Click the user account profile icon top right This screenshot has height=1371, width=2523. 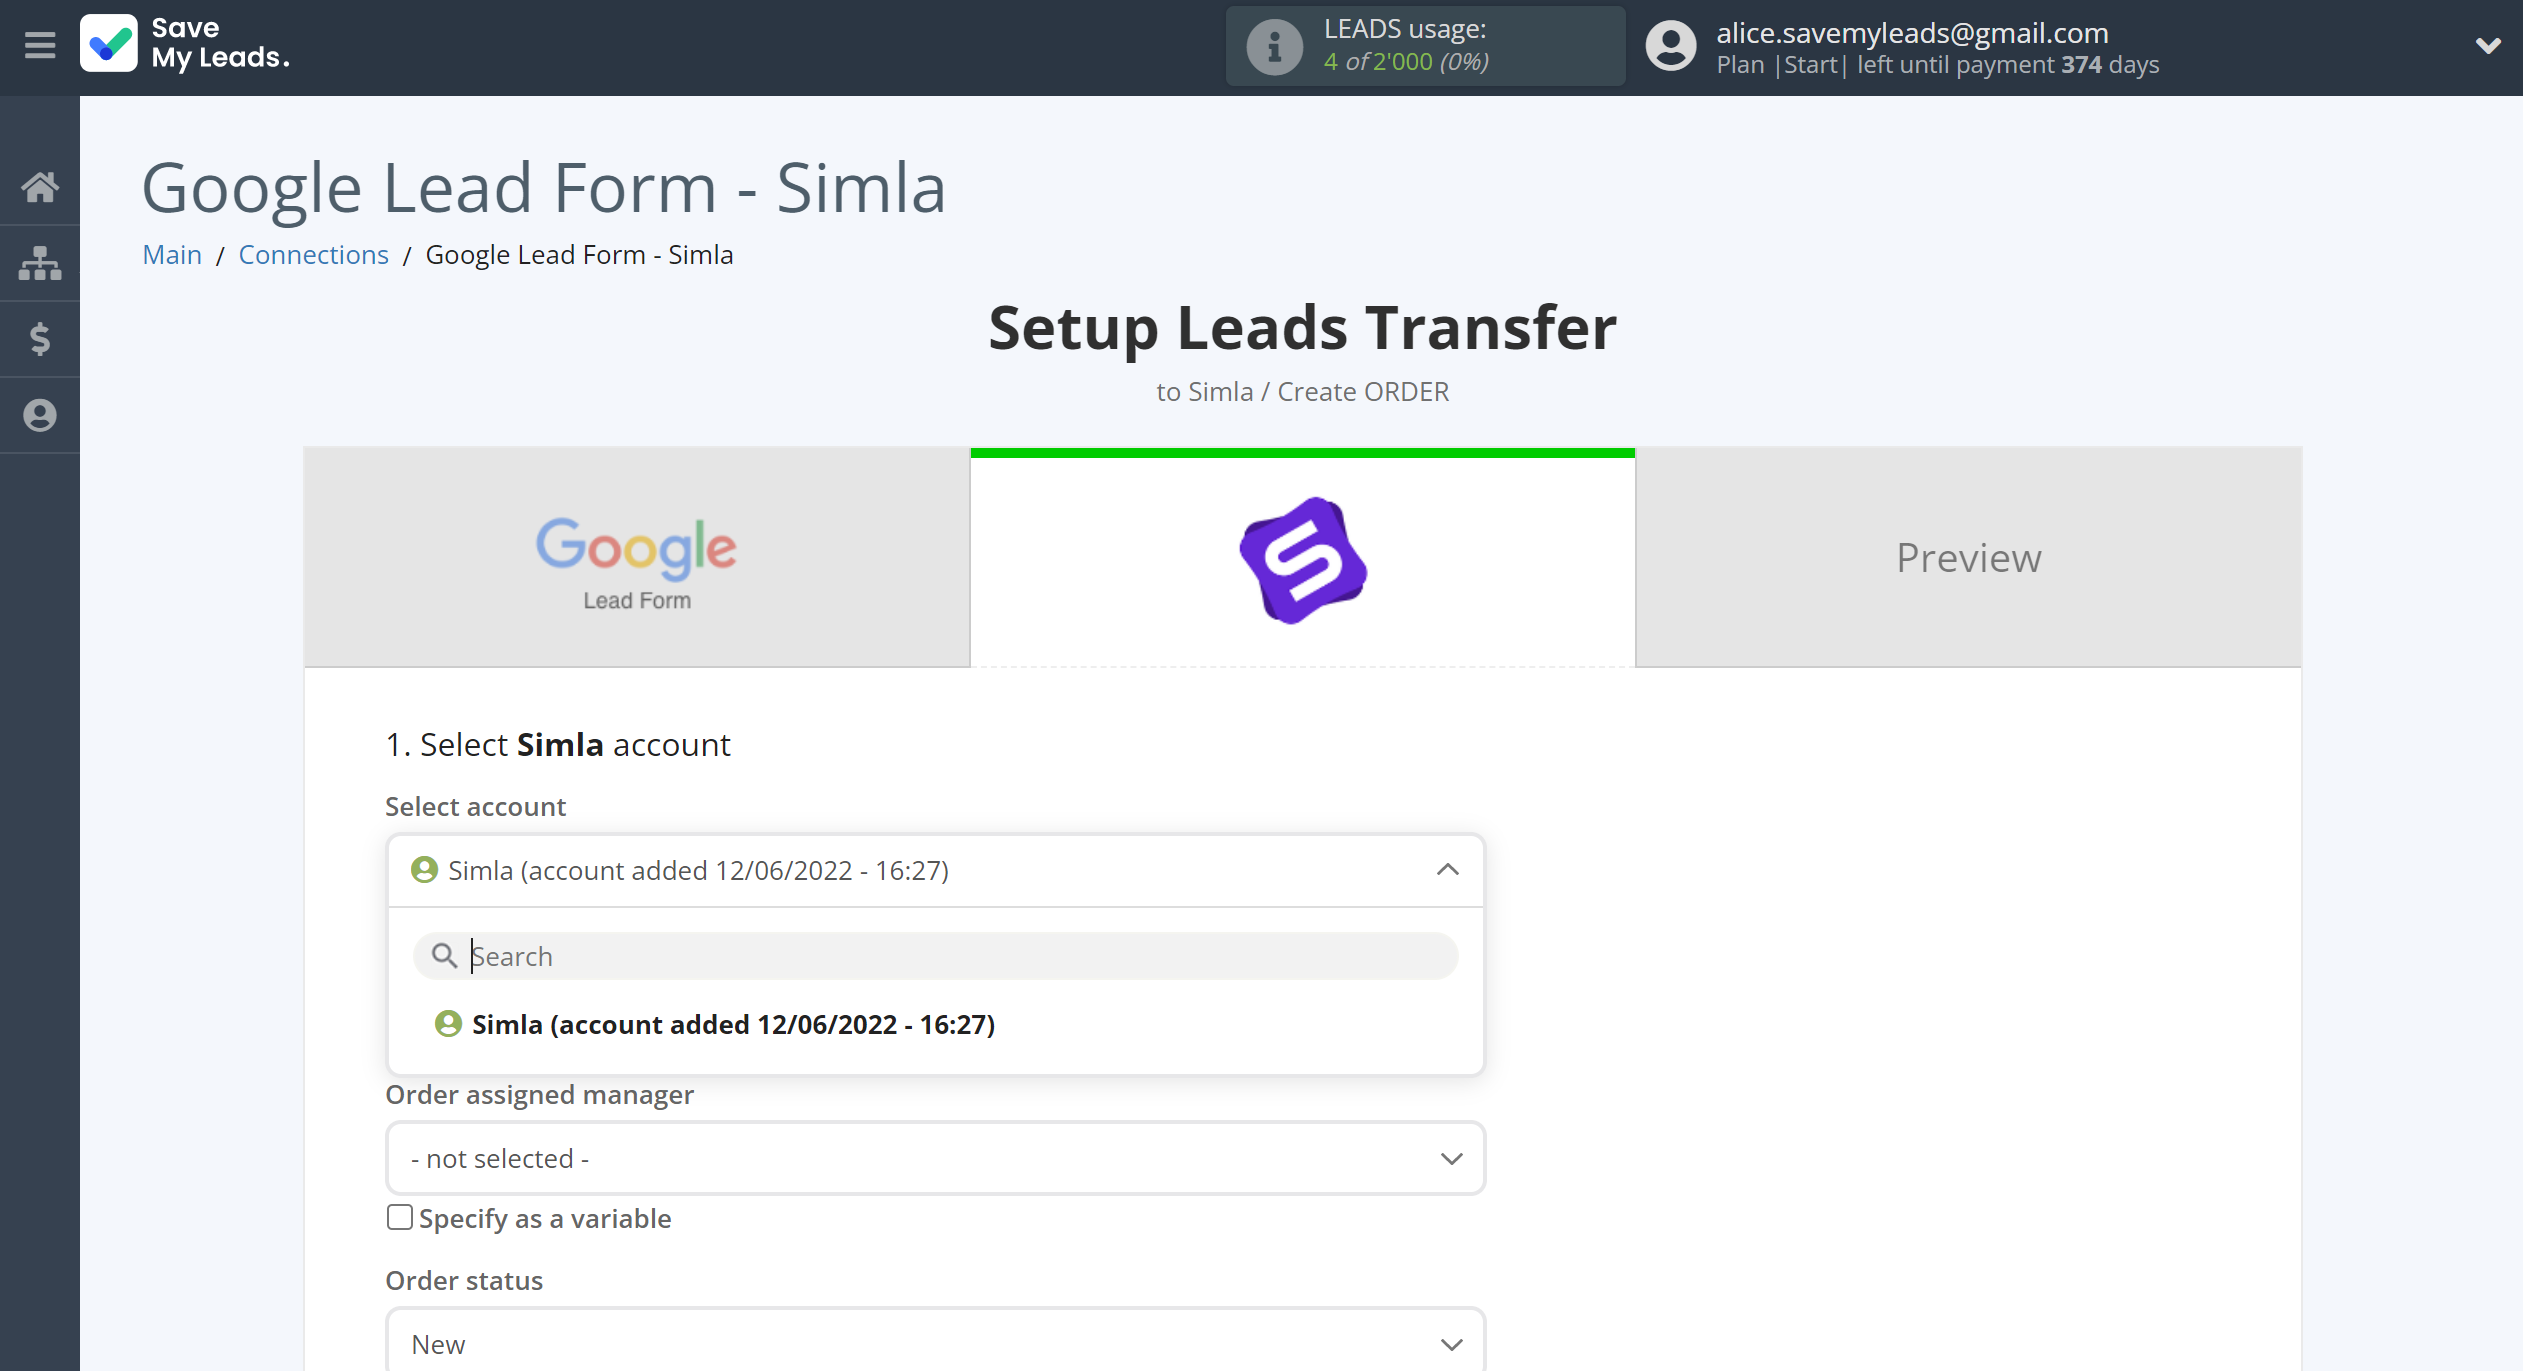click(1669, 46)
